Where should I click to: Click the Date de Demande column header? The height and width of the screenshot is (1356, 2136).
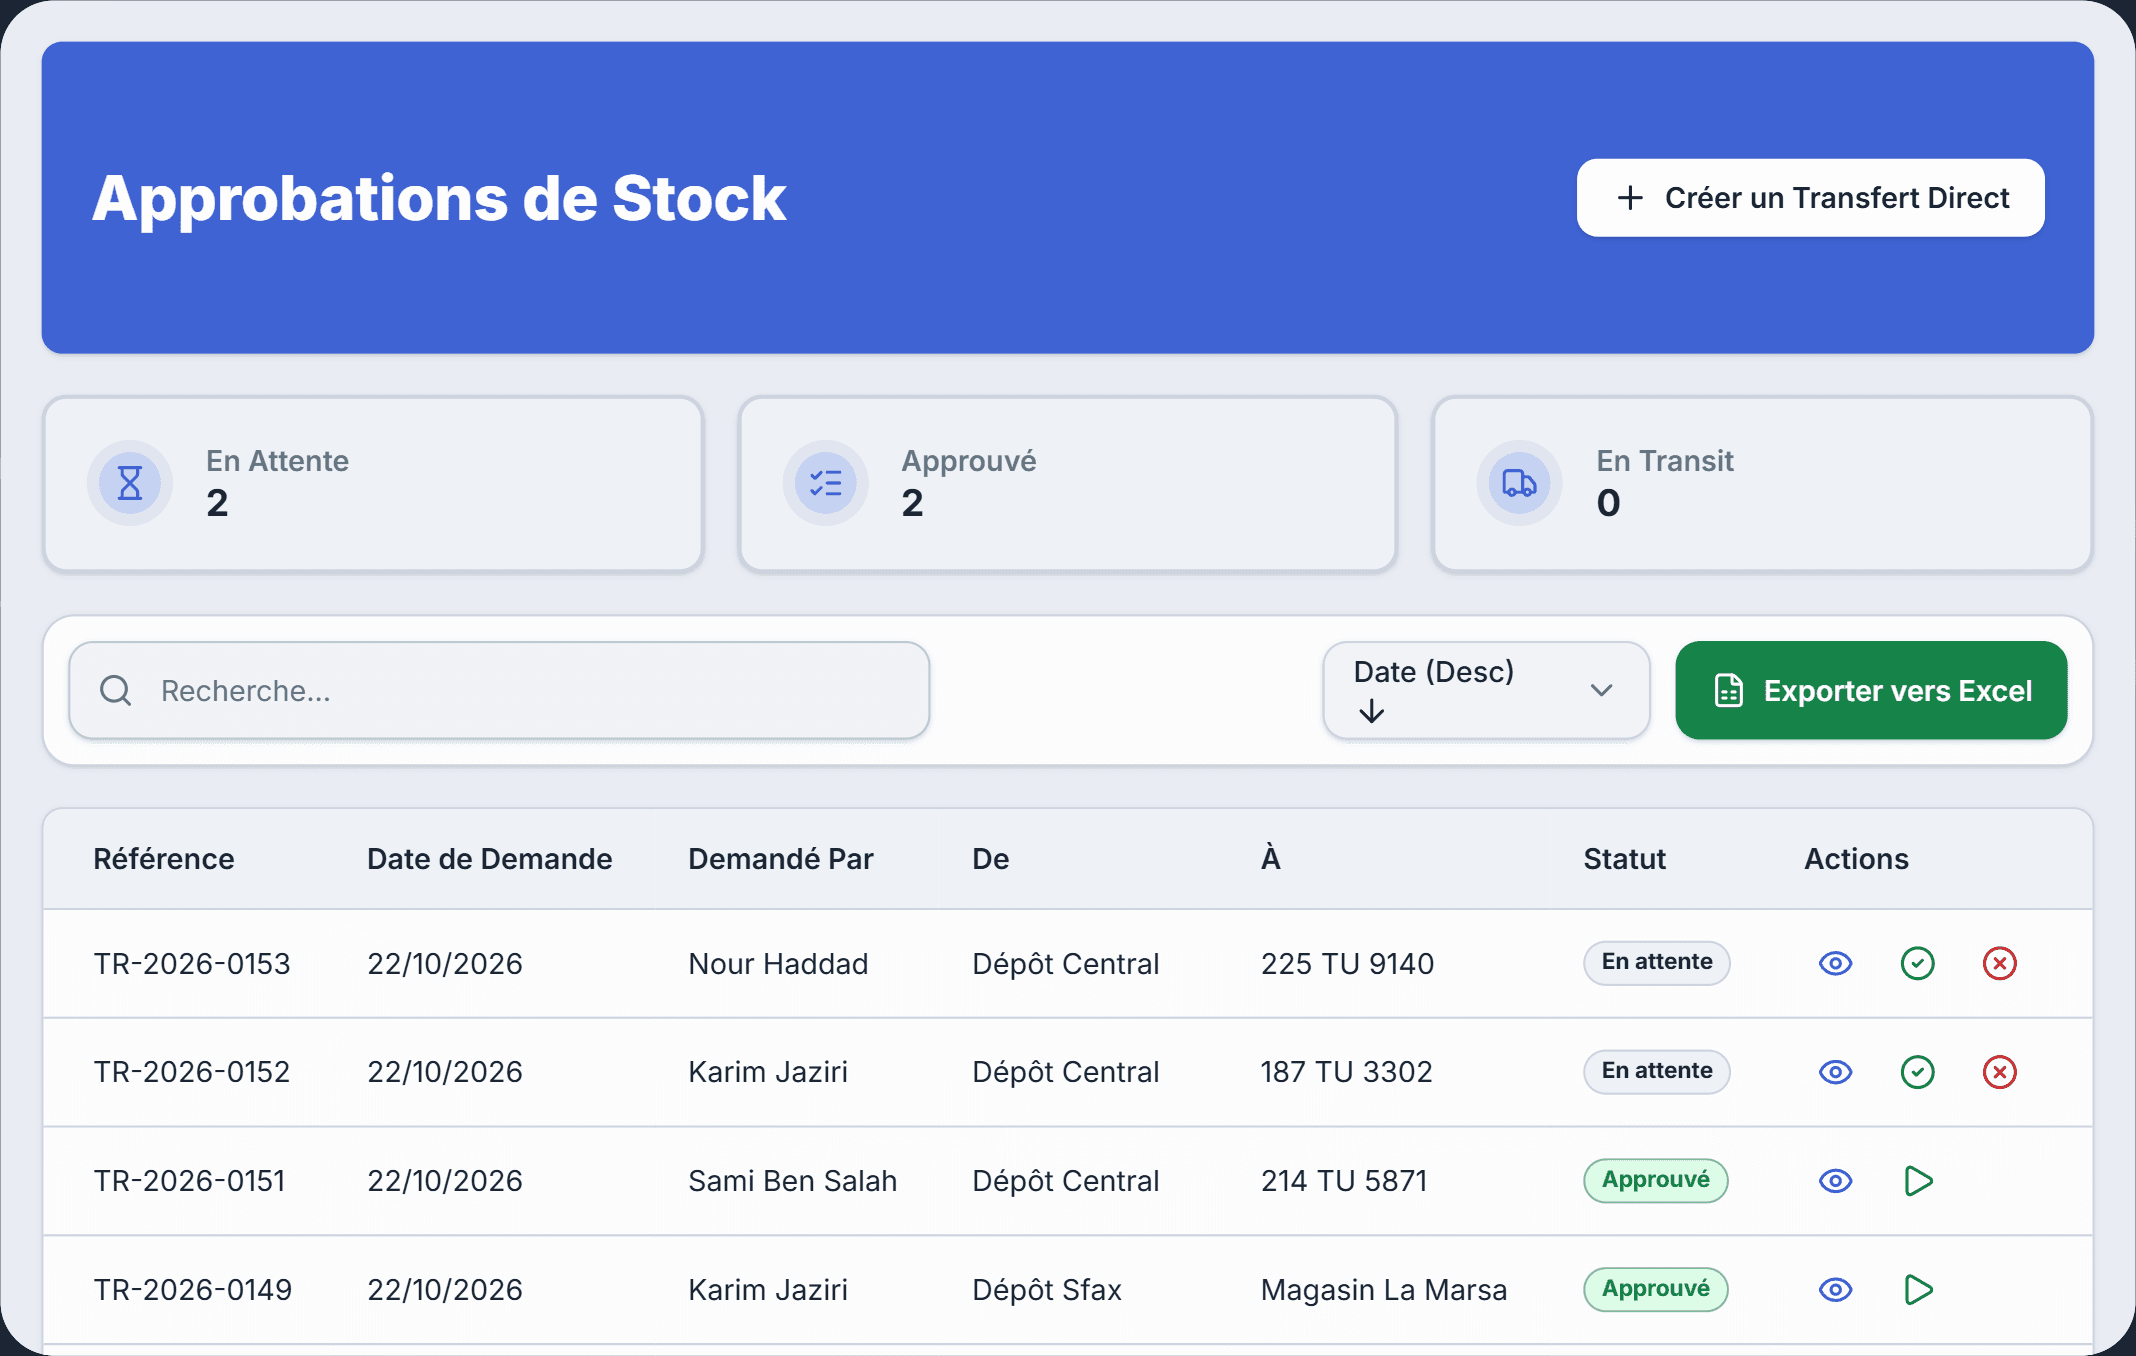pyautogui.click(x=489, y=859)
